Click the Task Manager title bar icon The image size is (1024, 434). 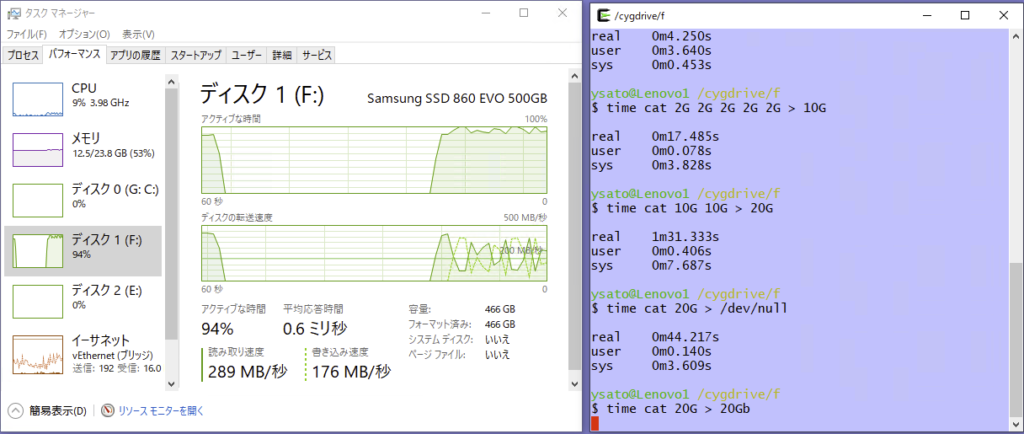(x=12, y=14)
